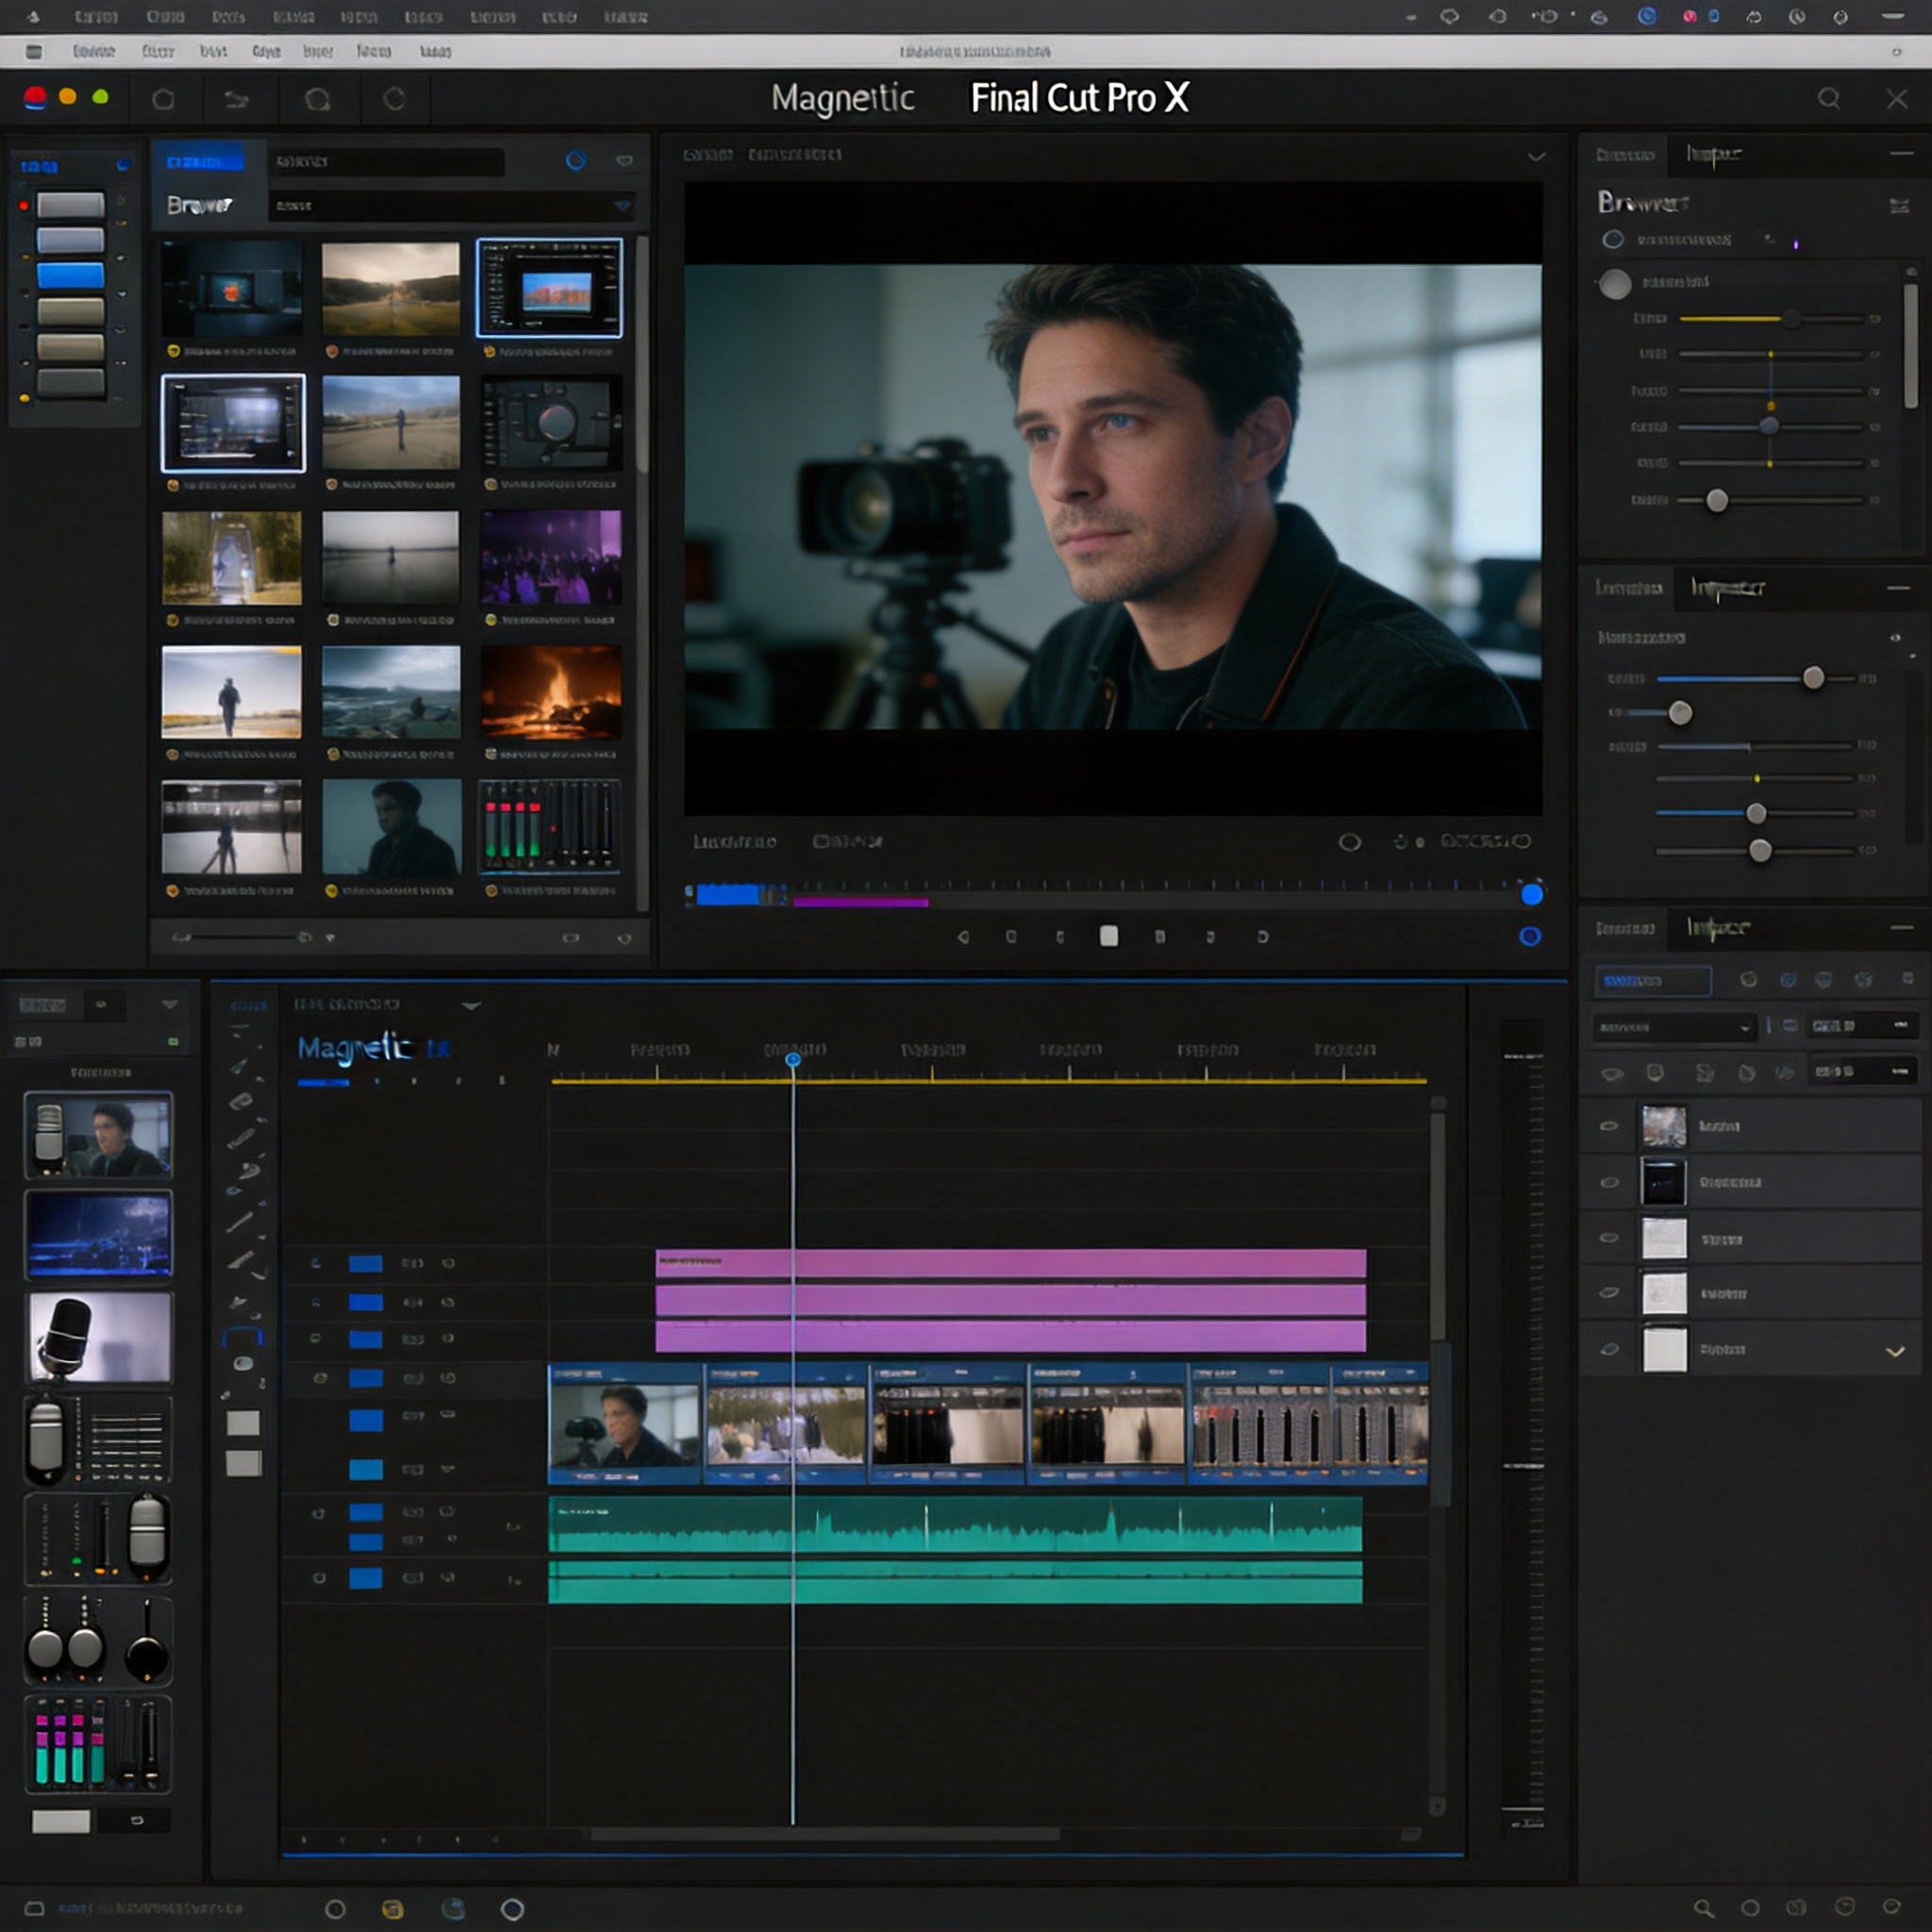Toggle the circle on the highlighted video track header
The image size is (1932, 1932).
320,1378
